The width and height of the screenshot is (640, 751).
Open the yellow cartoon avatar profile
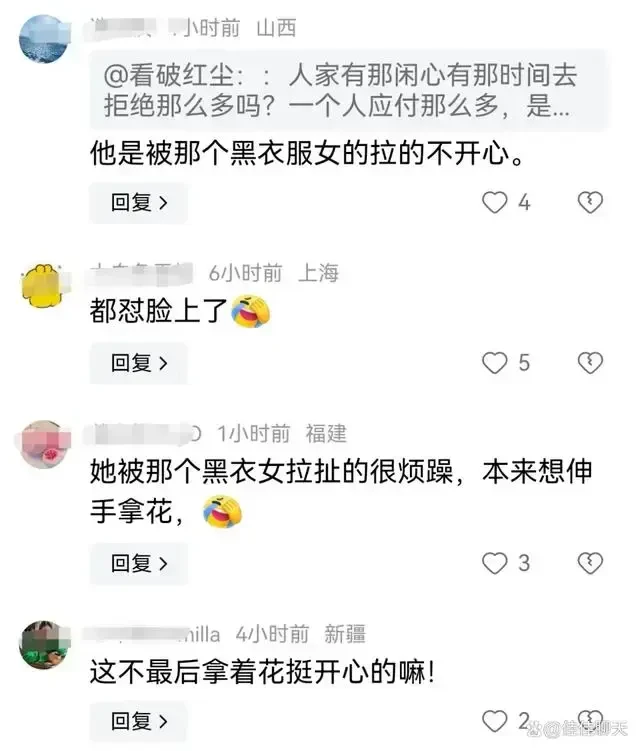click(45, 285)
